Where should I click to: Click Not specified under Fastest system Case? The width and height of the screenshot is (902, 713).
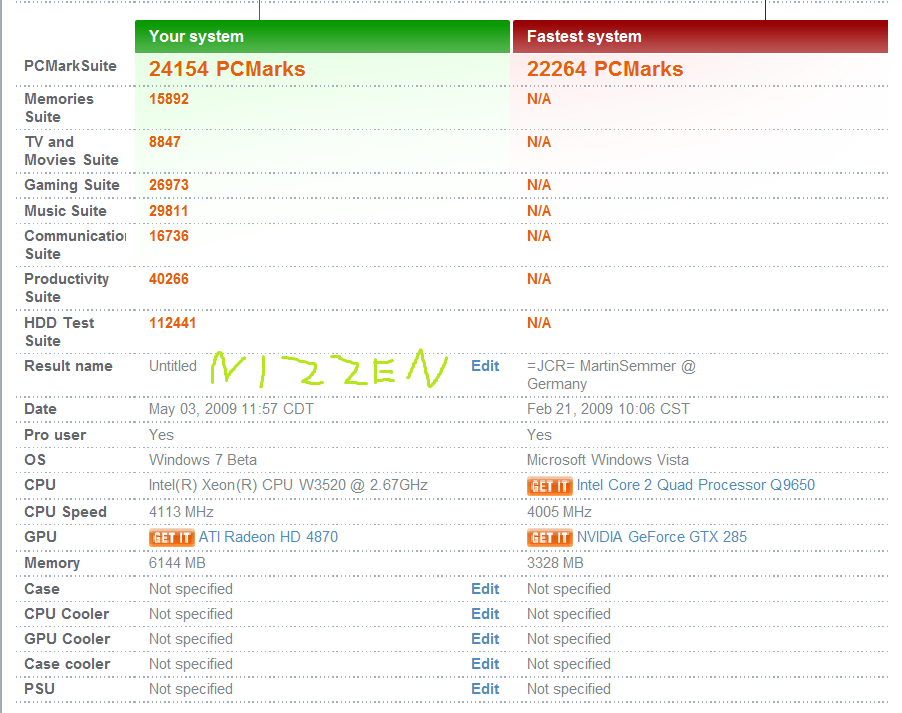(x=569, y=589)
